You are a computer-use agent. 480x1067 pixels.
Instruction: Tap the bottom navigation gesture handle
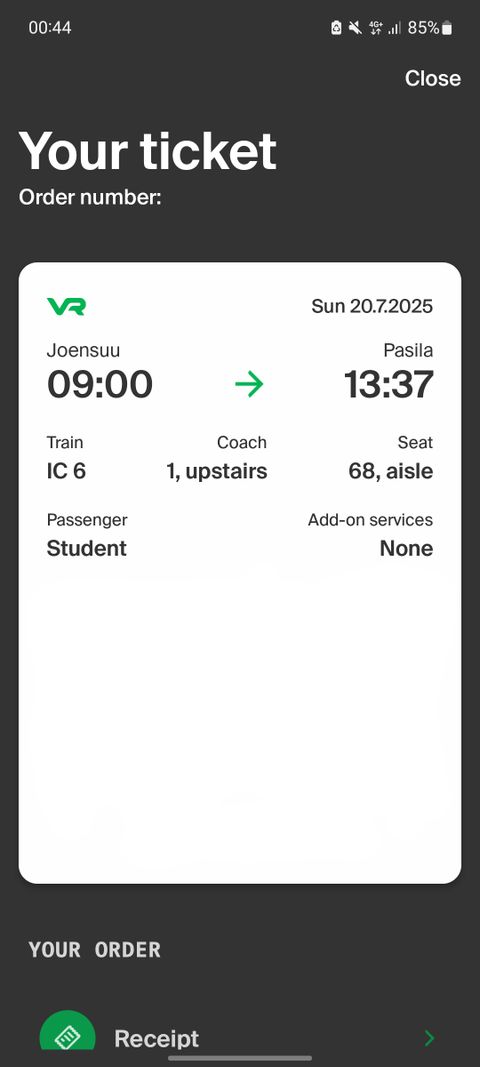(240, 1057)
